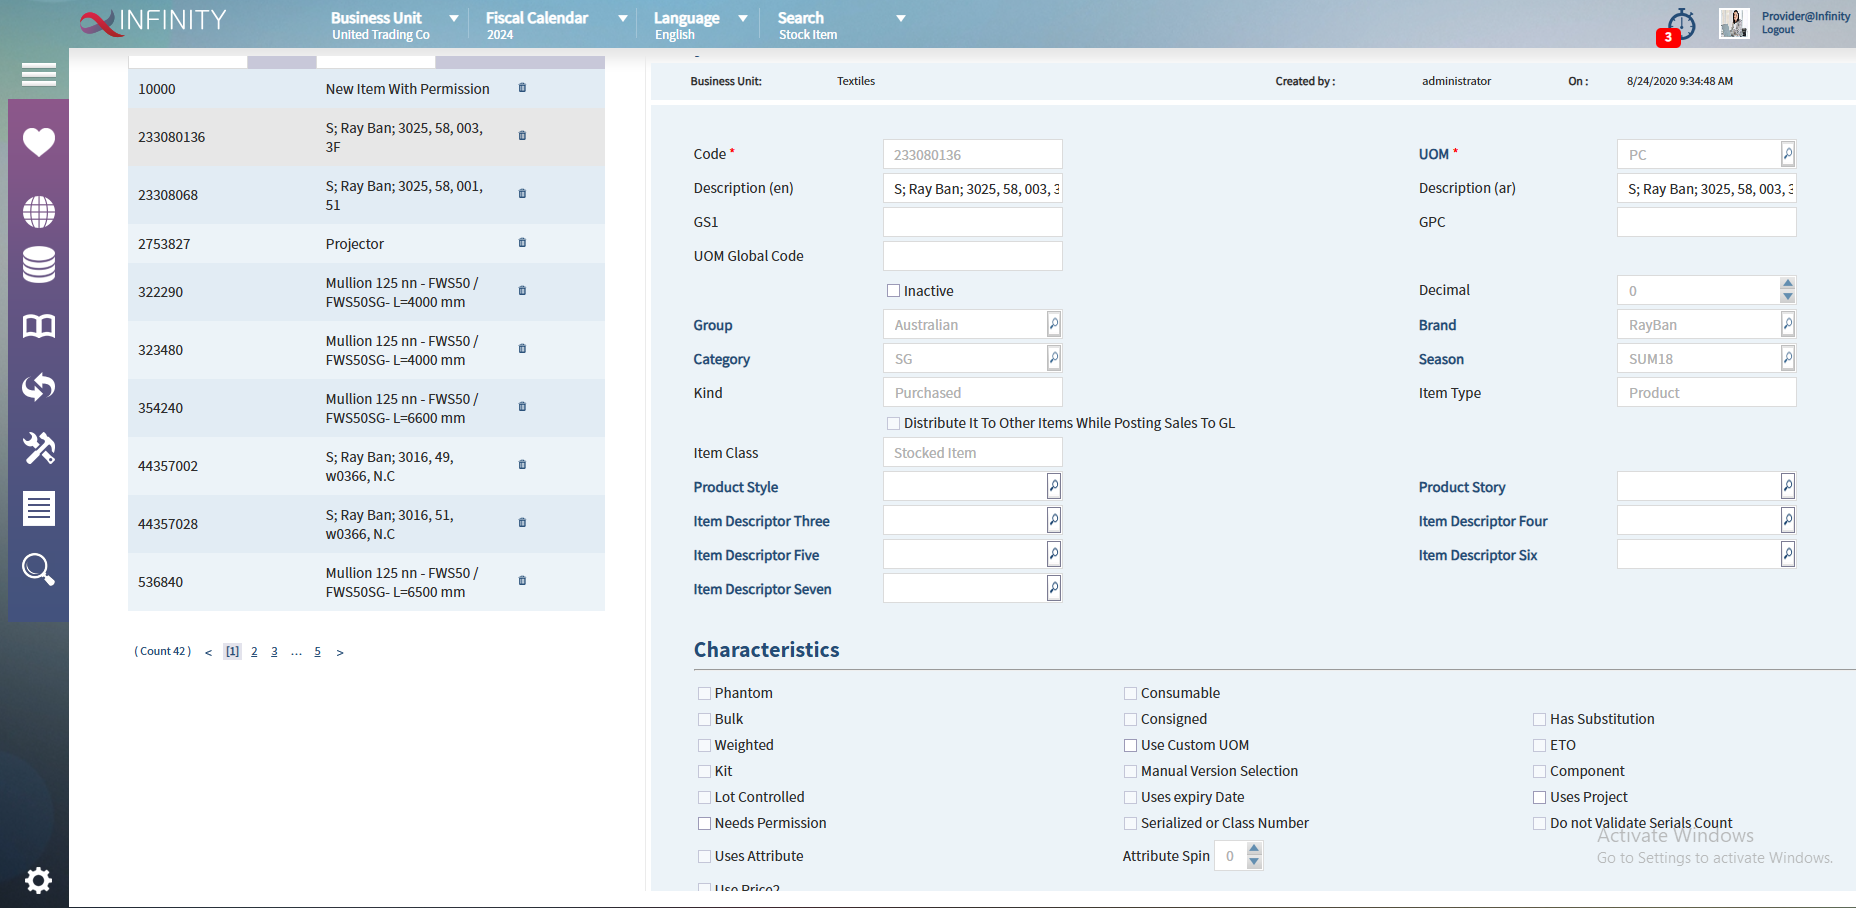
Task: Expand the Business Unit dropdown
Action: [453, 18]
